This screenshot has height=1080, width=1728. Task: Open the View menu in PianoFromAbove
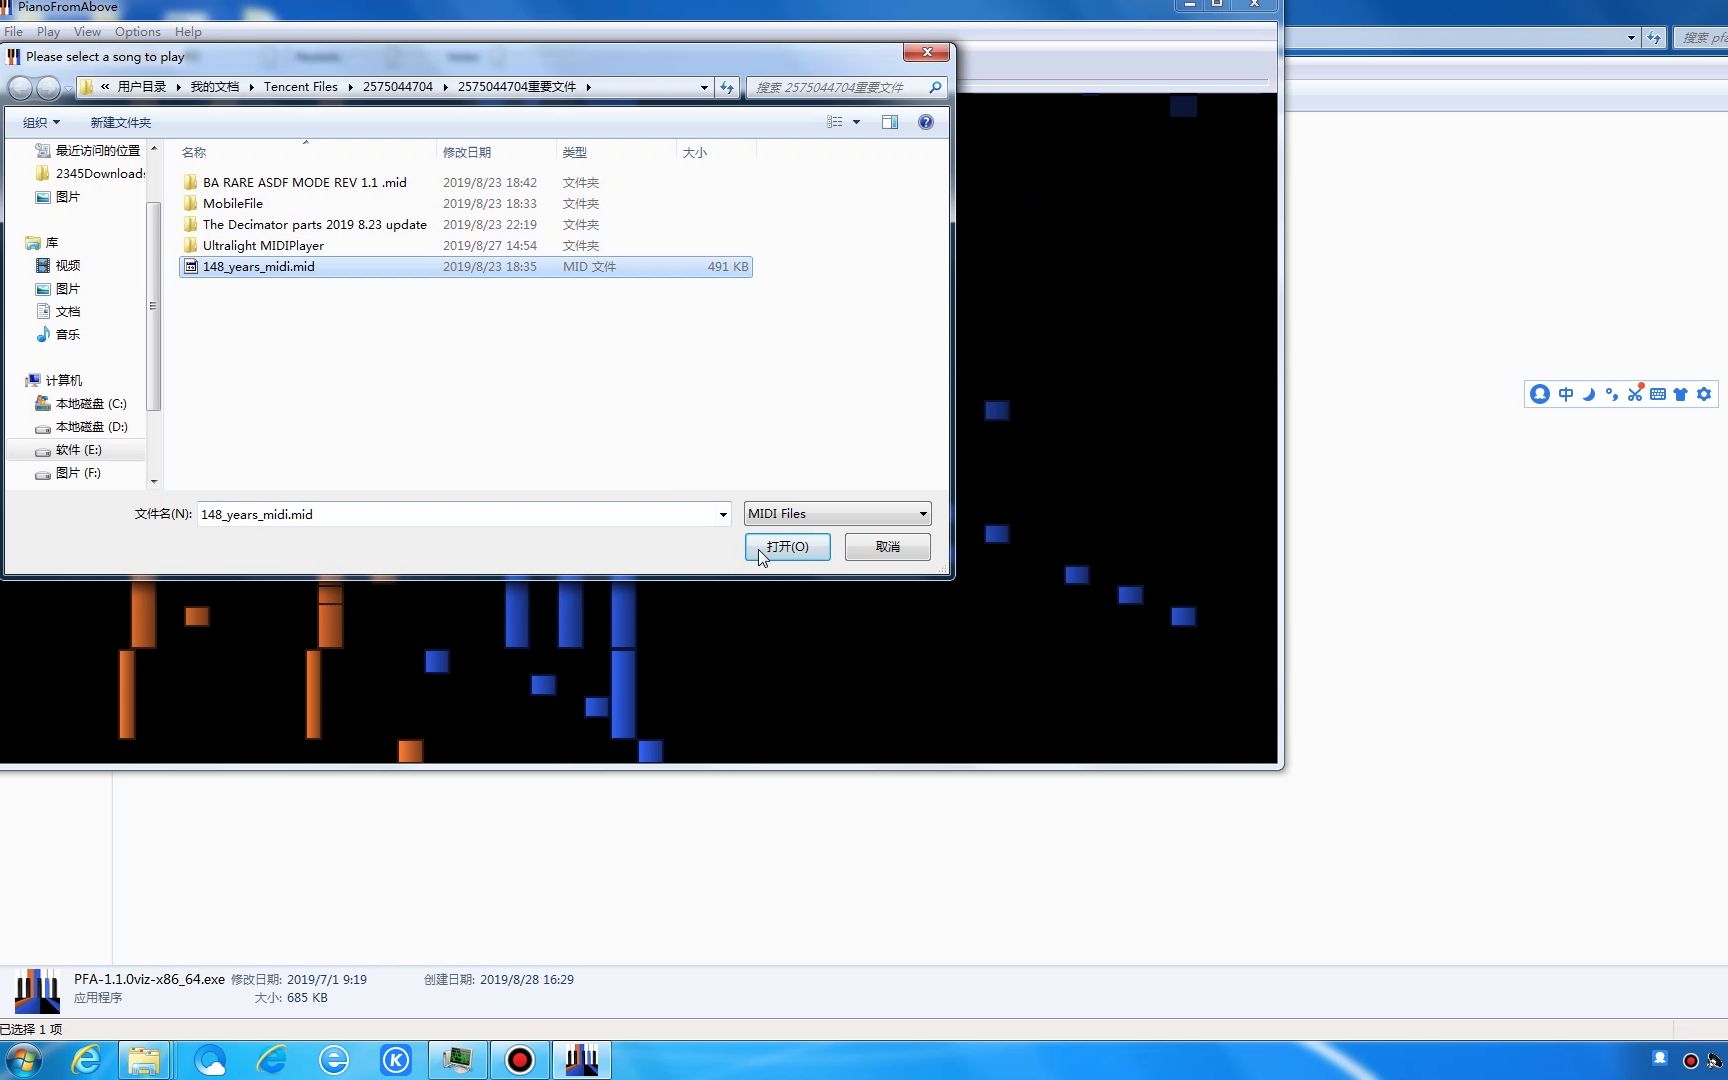[x=87, y=32]
